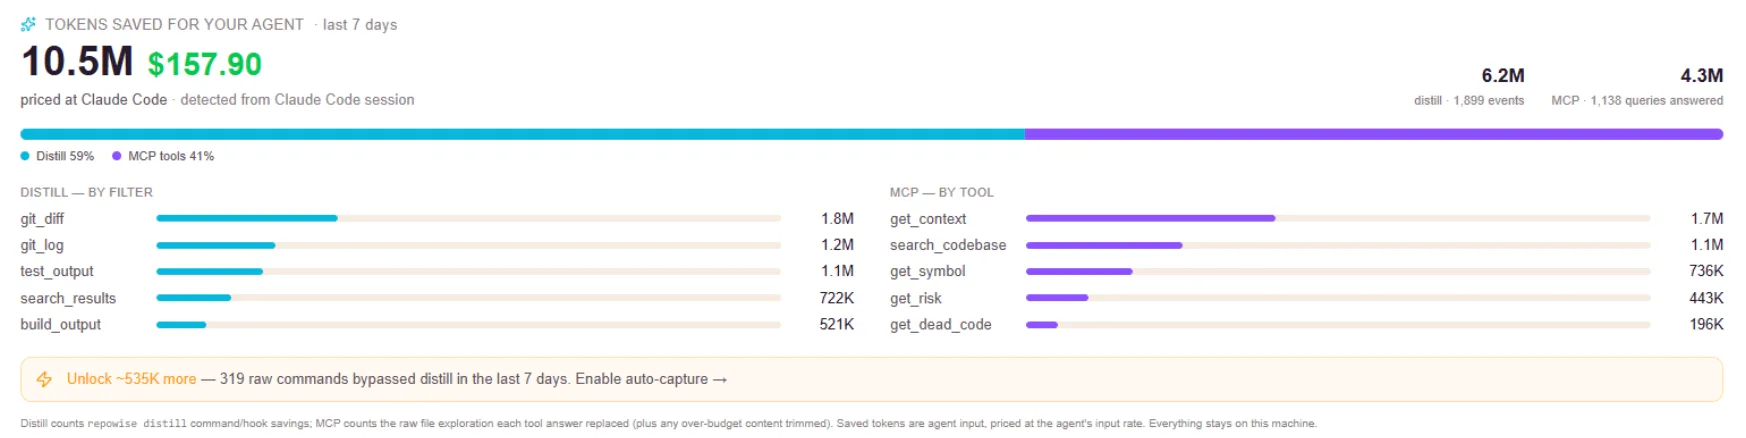Click the get_risk tool label
This screenshot has height=438, width=1746.
tap(916, 298)
